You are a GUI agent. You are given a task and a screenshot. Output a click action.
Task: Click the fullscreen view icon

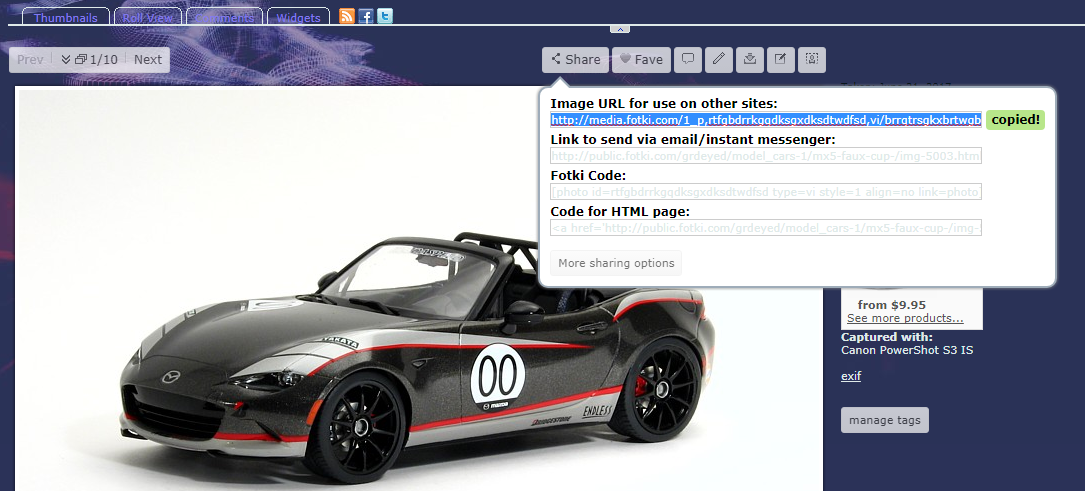click(812, 60)
